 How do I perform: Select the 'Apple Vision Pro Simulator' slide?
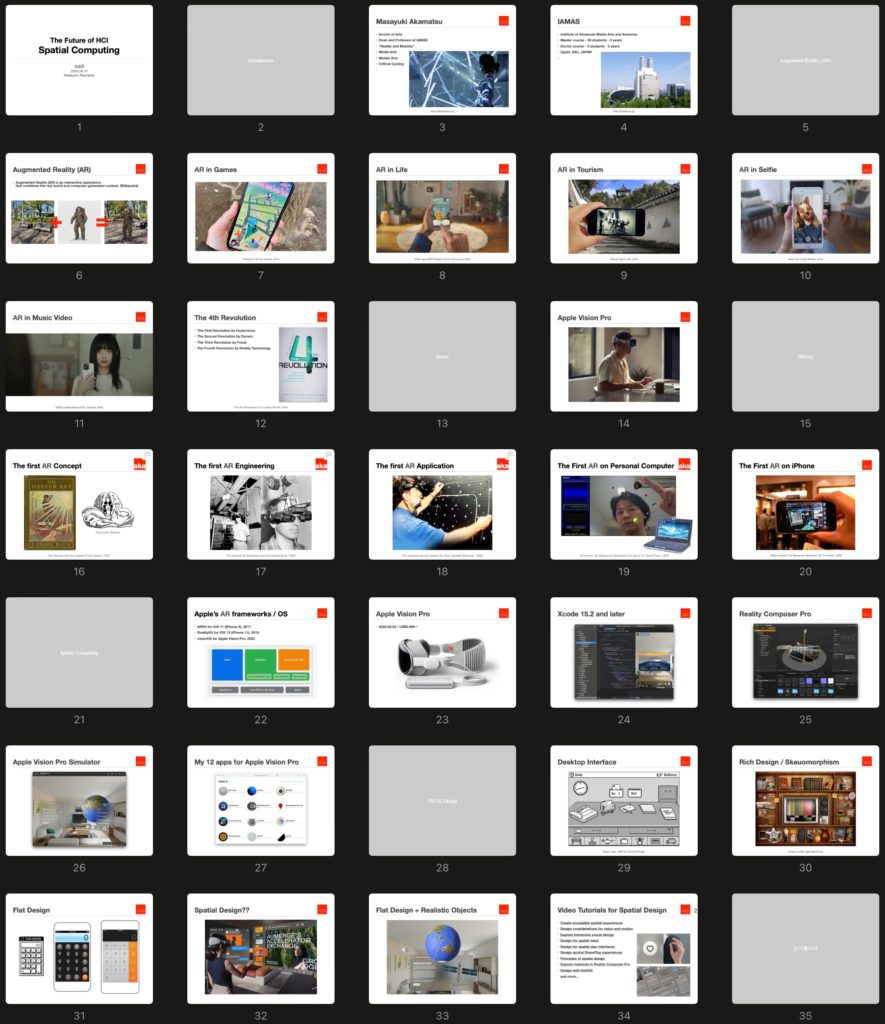click(x=79, y=801)
